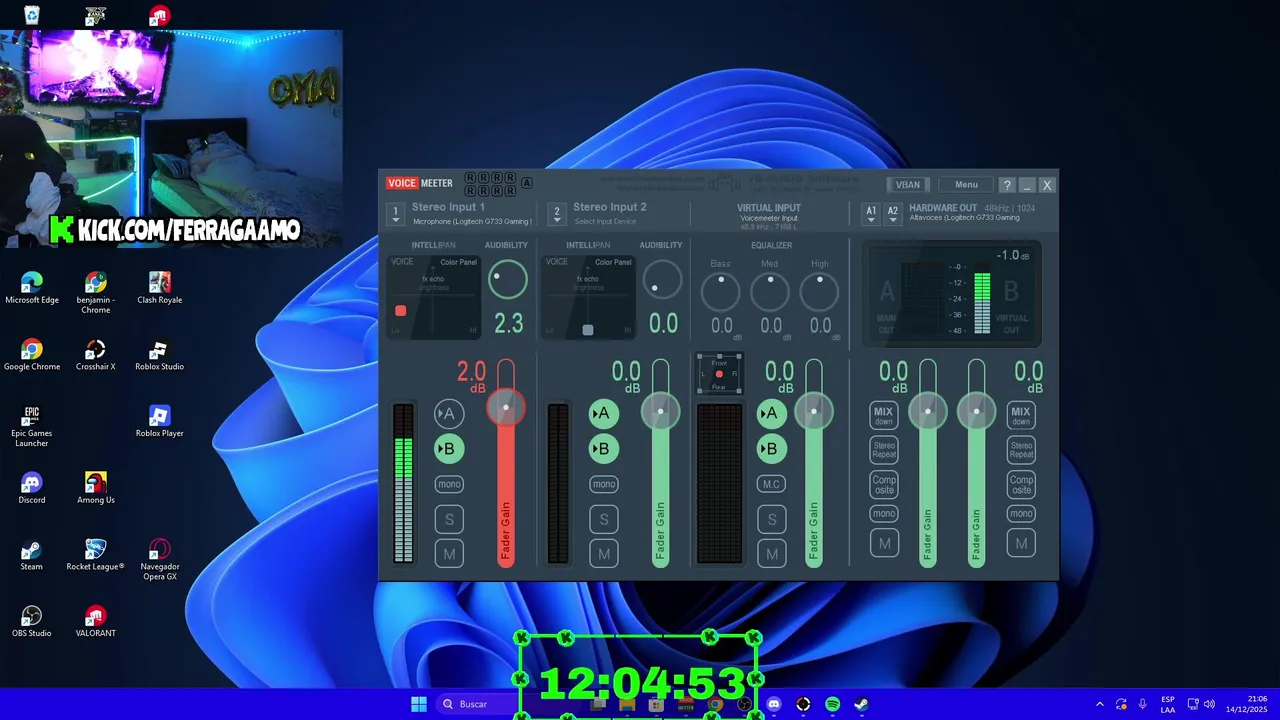Select the Steam desktop icon
This screenshot has width=1280, height=720.
click(32, 555)
